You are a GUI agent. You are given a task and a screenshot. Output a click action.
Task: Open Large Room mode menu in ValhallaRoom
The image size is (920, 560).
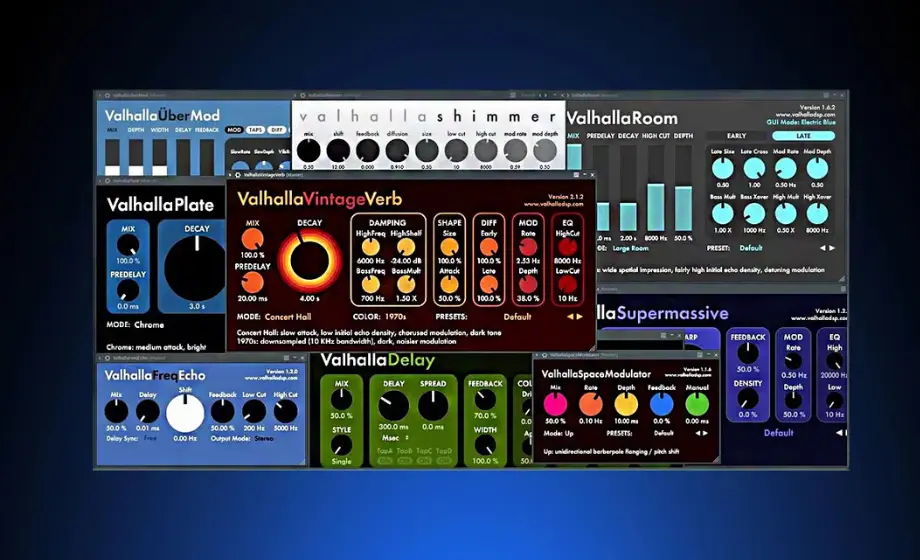coord(630,248)
